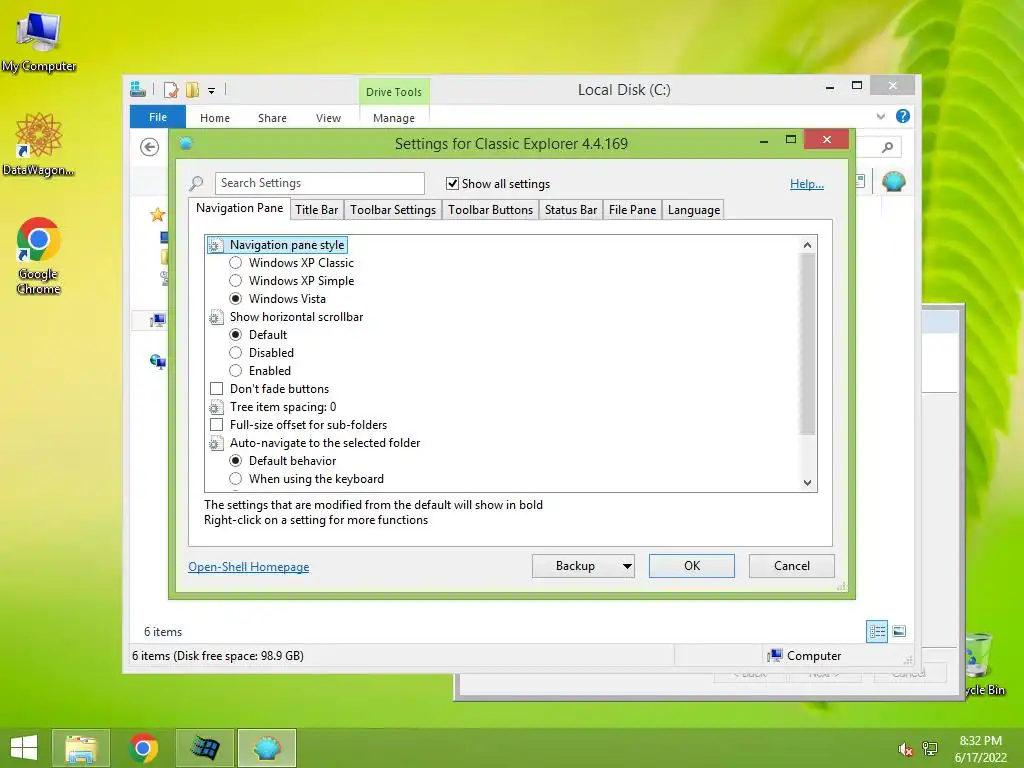This screenshot has height=768, width=1024.
Task: Visit the Open-Shell Homepage link
Action: click(x=249, y=567)
